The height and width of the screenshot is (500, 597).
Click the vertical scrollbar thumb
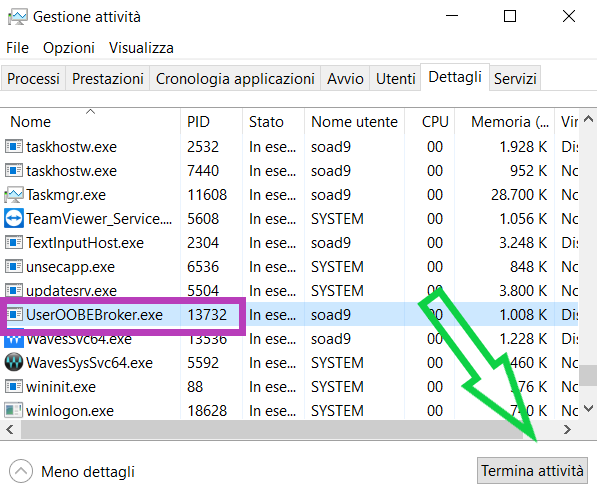(588, 376)
